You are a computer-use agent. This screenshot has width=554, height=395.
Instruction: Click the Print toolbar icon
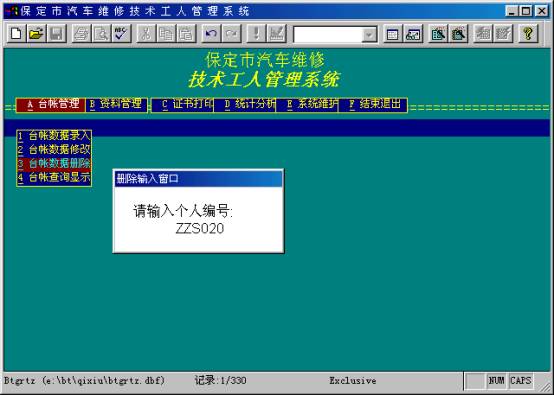pos(81,34)
